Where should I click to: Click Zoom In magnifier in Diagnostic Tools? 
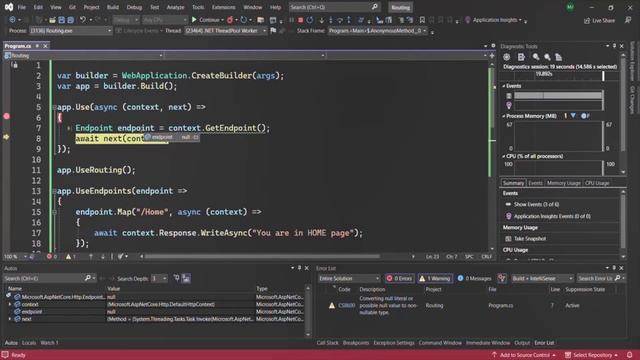(x=536, y=57)
